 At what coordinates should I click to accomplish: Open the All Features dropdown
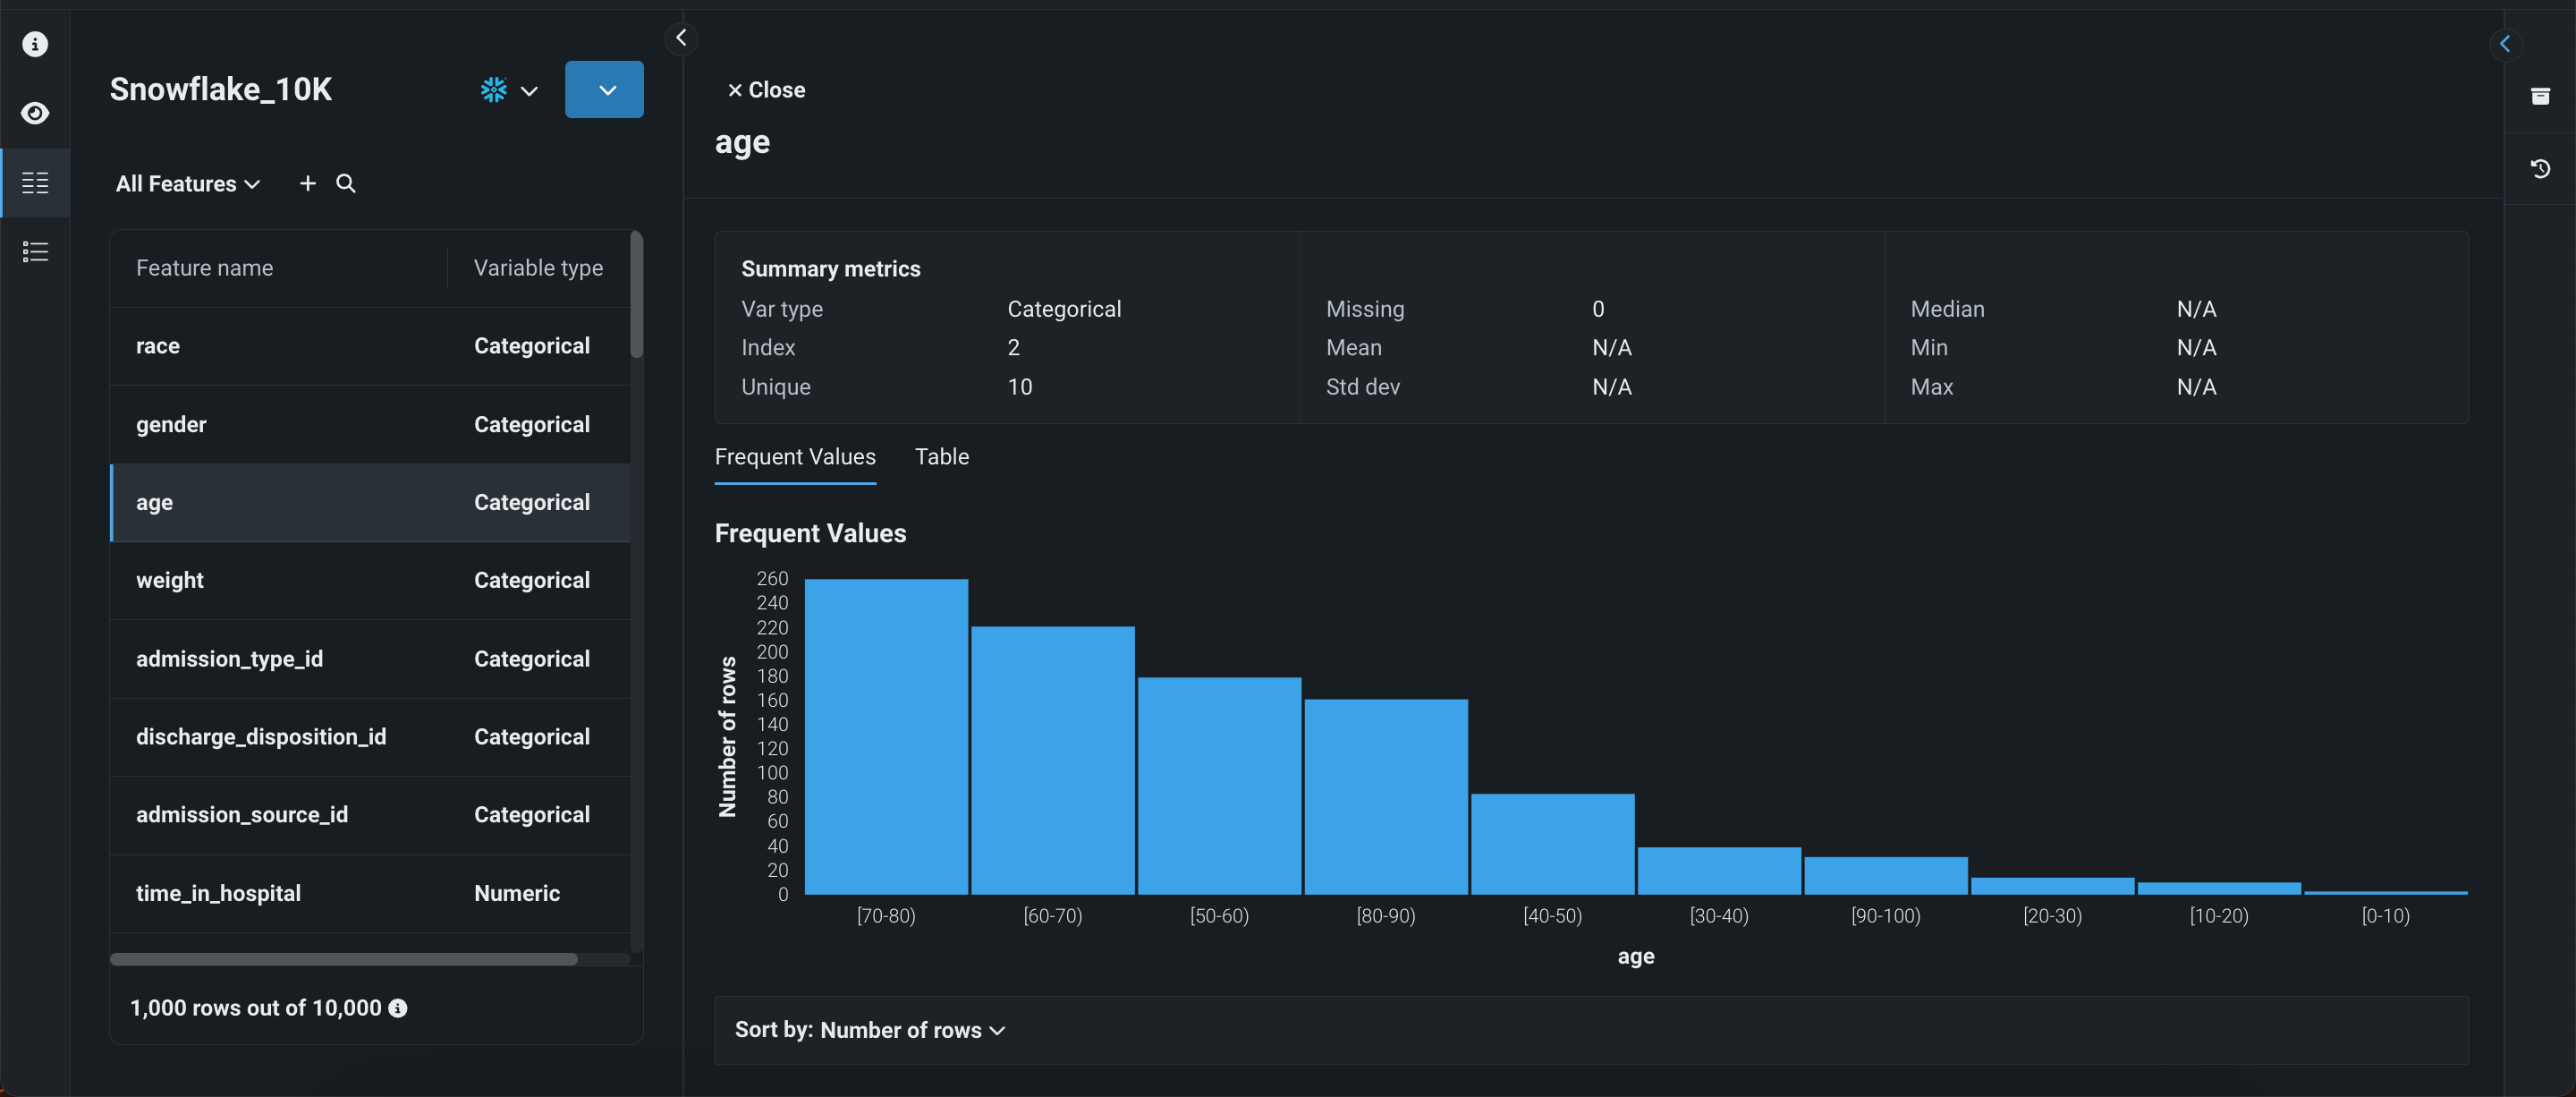188,184
